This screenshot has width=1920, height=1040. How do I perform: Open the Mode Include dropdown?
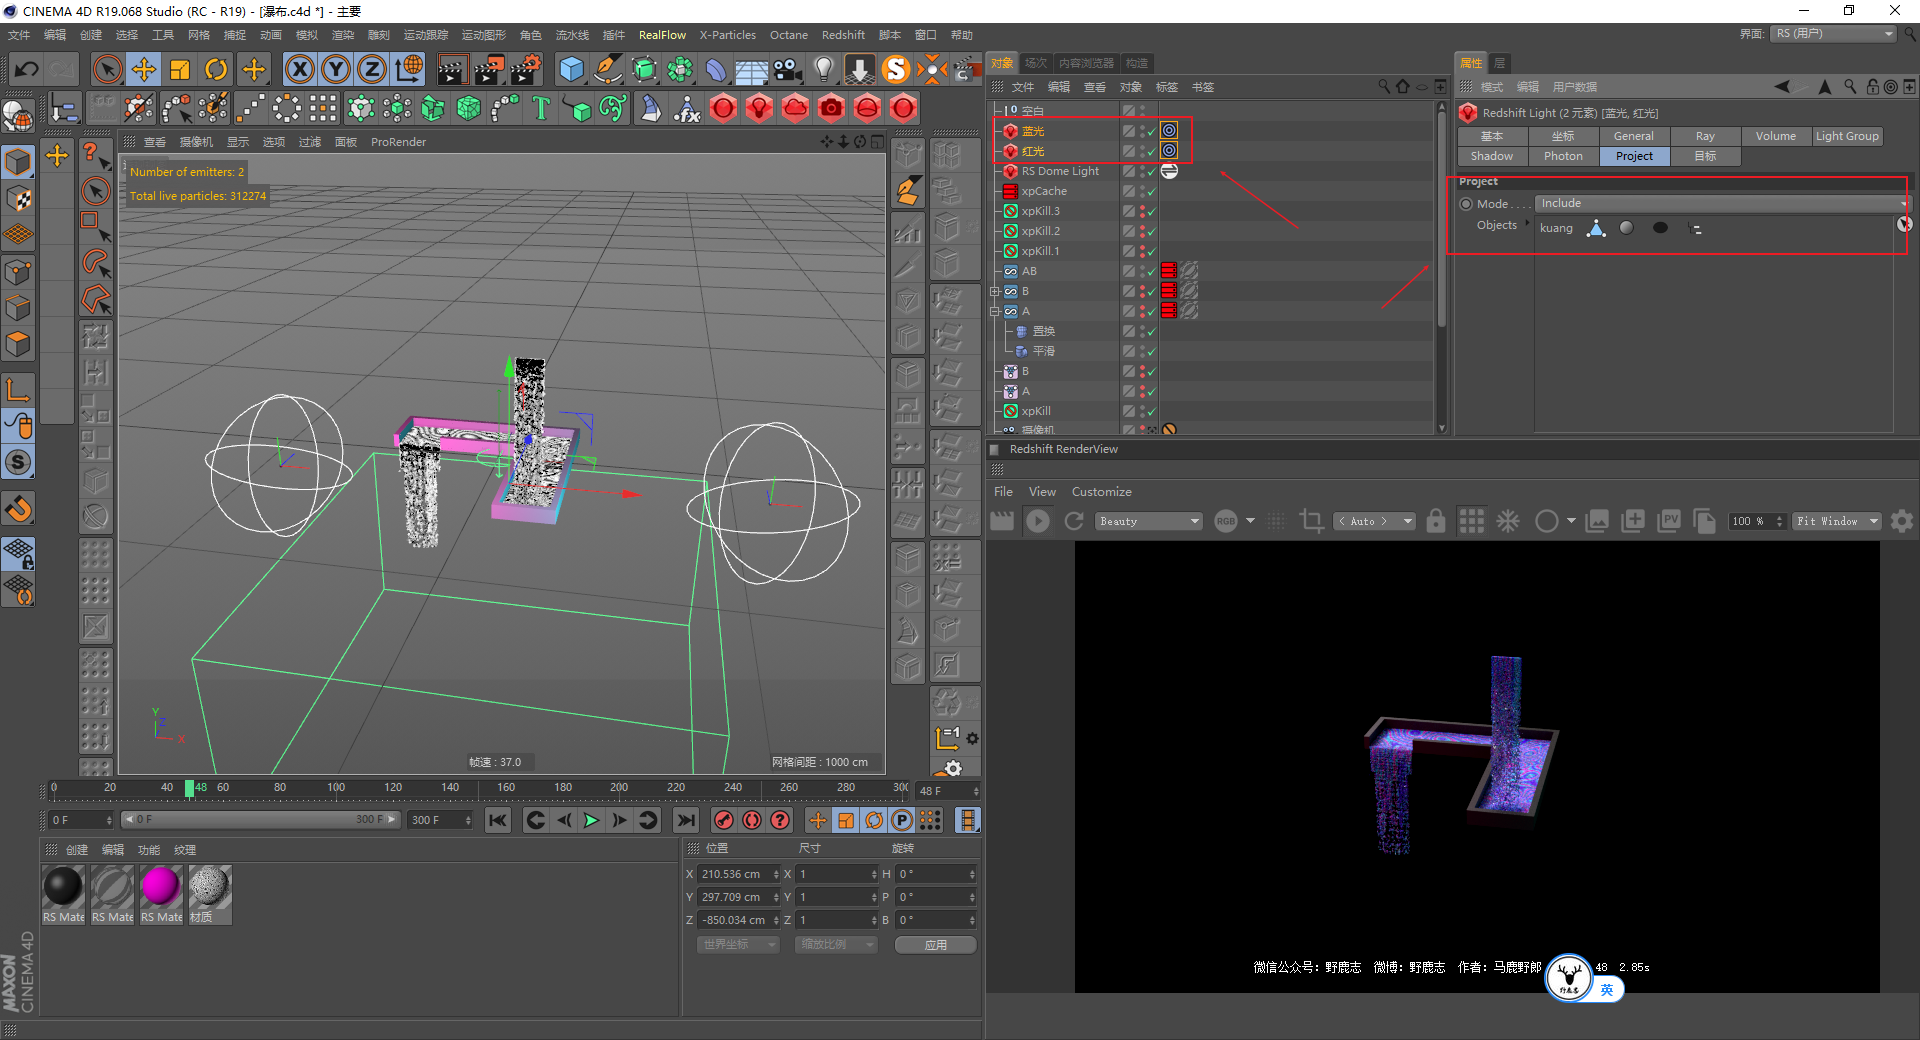1720,203
